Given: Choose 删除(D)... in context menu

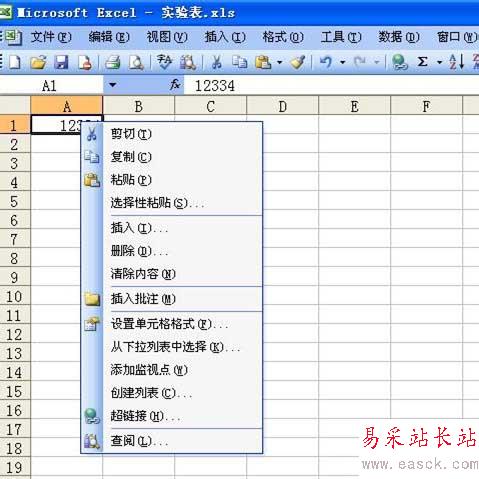Looking at the screenshot, I should click(x=172, y=251).
